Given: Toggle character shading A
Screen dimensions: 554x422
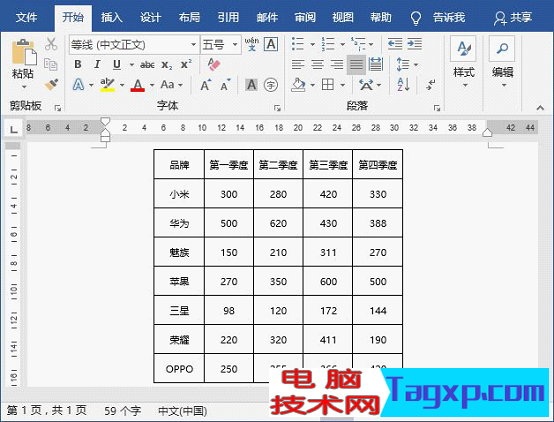Looking at the screenshot, I should point(251,85).
